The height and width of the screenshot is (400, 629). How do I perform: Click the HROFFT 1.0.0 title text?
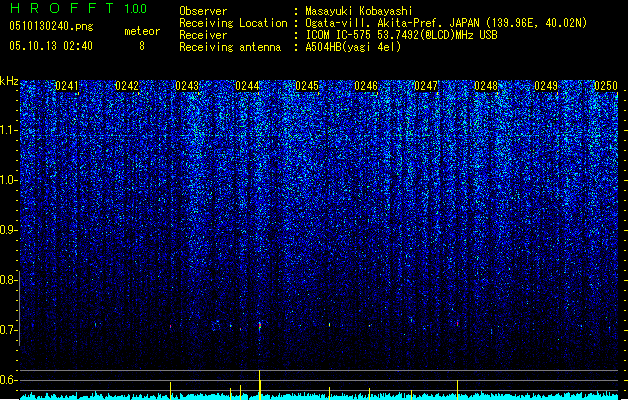click(79, 8)
